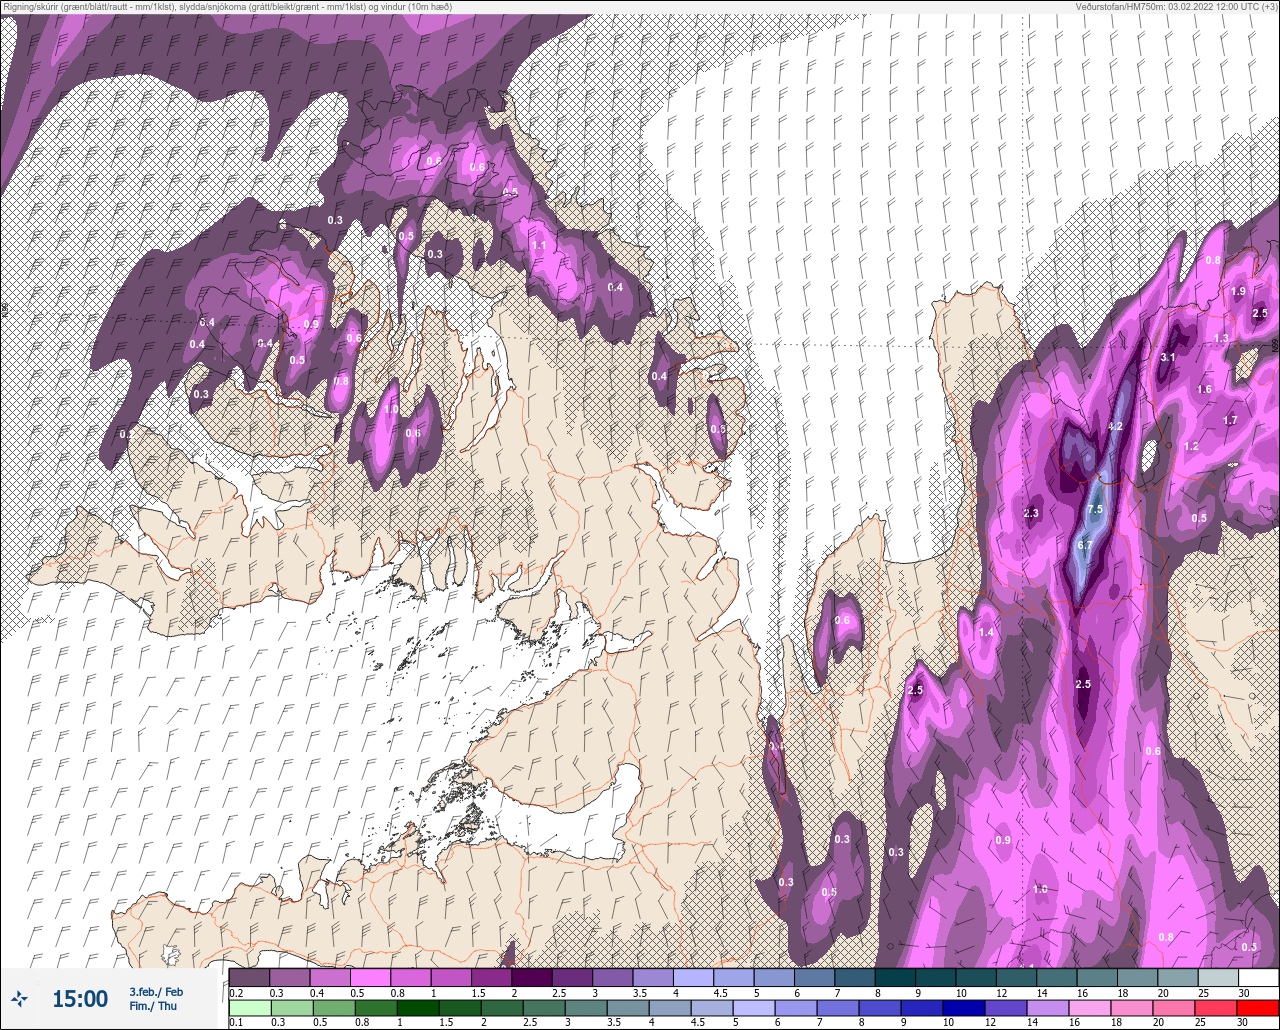Image resolution: width=1280 pixels, height=1030 pixels.
Task: Click the 2.3 precipitation value on the map
Action: click(x=1032, y=513)
